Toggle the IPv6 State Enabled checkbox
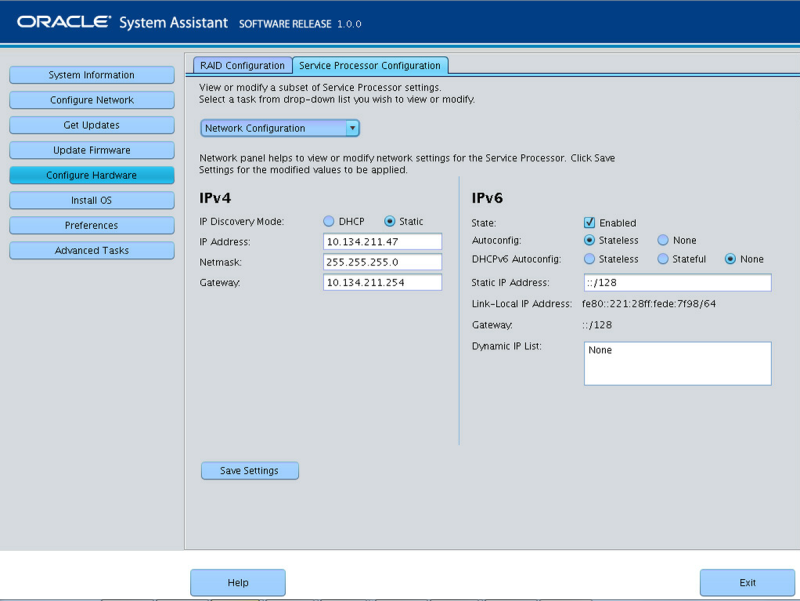The height and width of the screenshot is (601, 800). 589,222
